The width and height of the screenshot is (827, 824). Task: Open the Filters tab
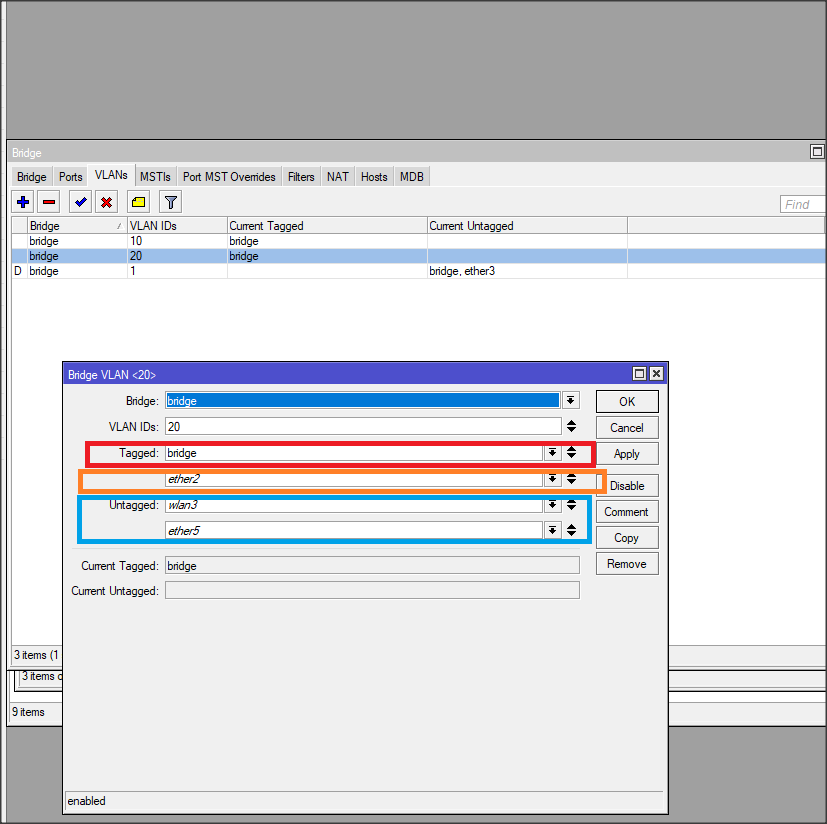click(x=301, y=177)
